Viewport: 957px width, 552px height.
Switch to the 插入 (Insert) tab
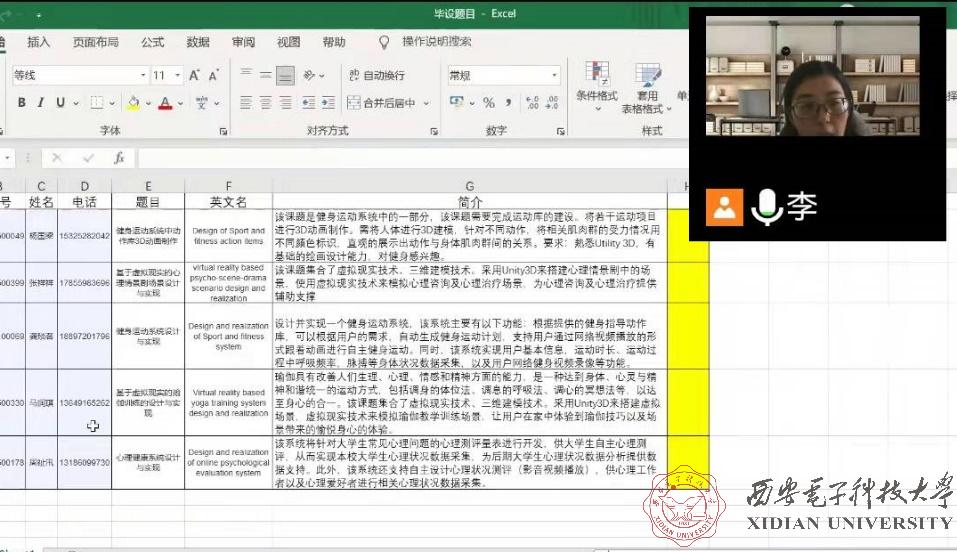coord(38,42)
